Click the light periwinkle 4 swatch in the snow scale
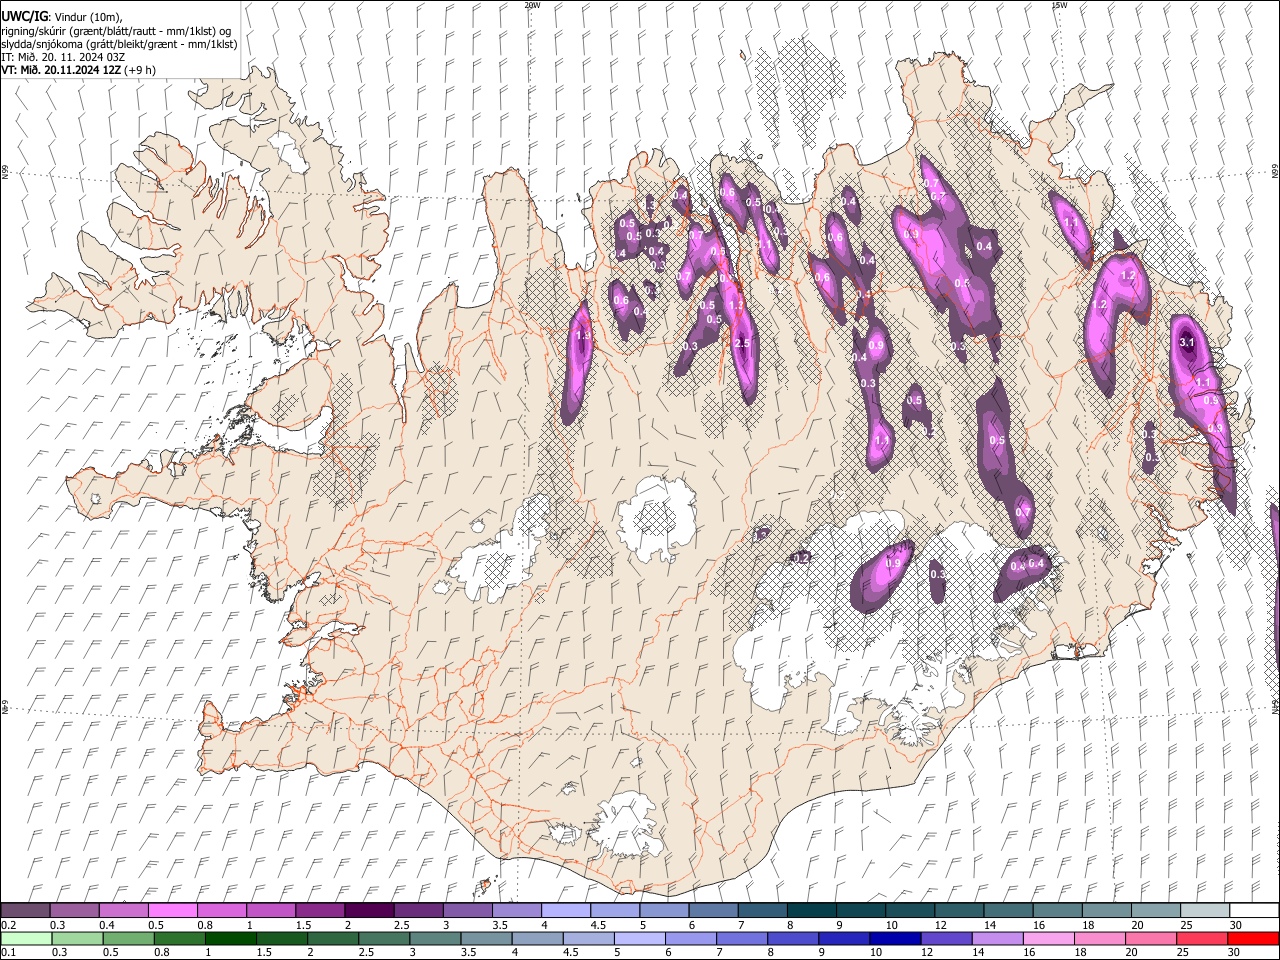 pos(565,910)
